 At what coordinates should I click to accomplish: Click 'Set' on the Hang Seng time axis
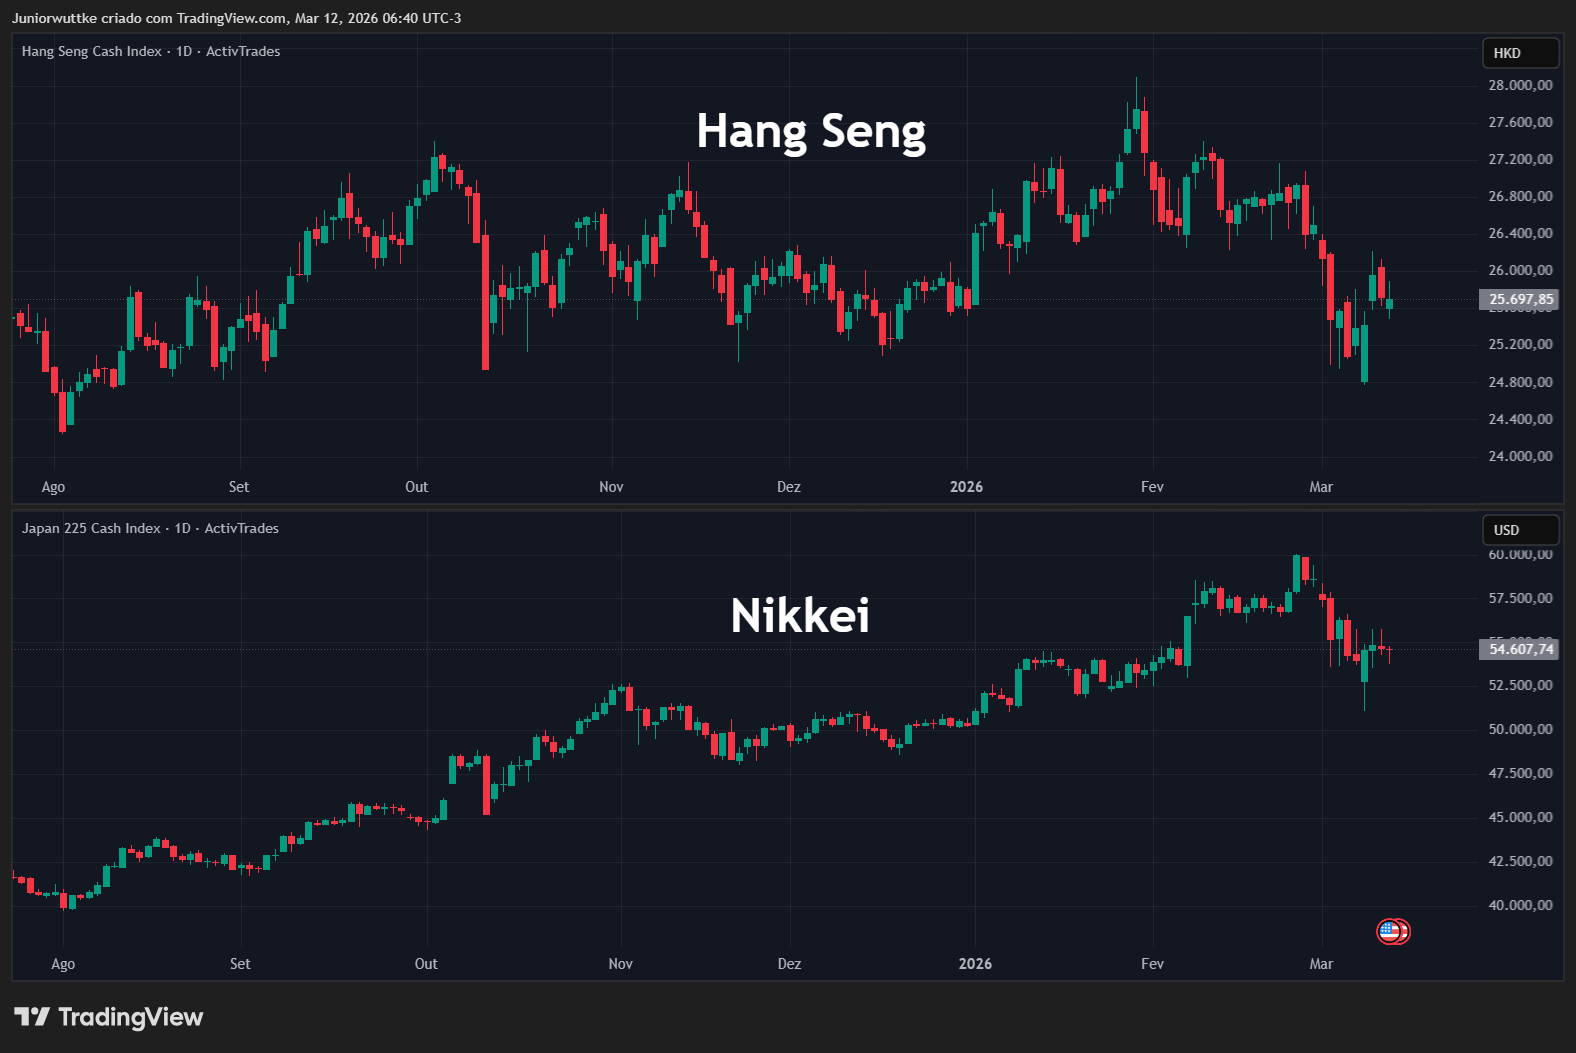pos(239,487)
